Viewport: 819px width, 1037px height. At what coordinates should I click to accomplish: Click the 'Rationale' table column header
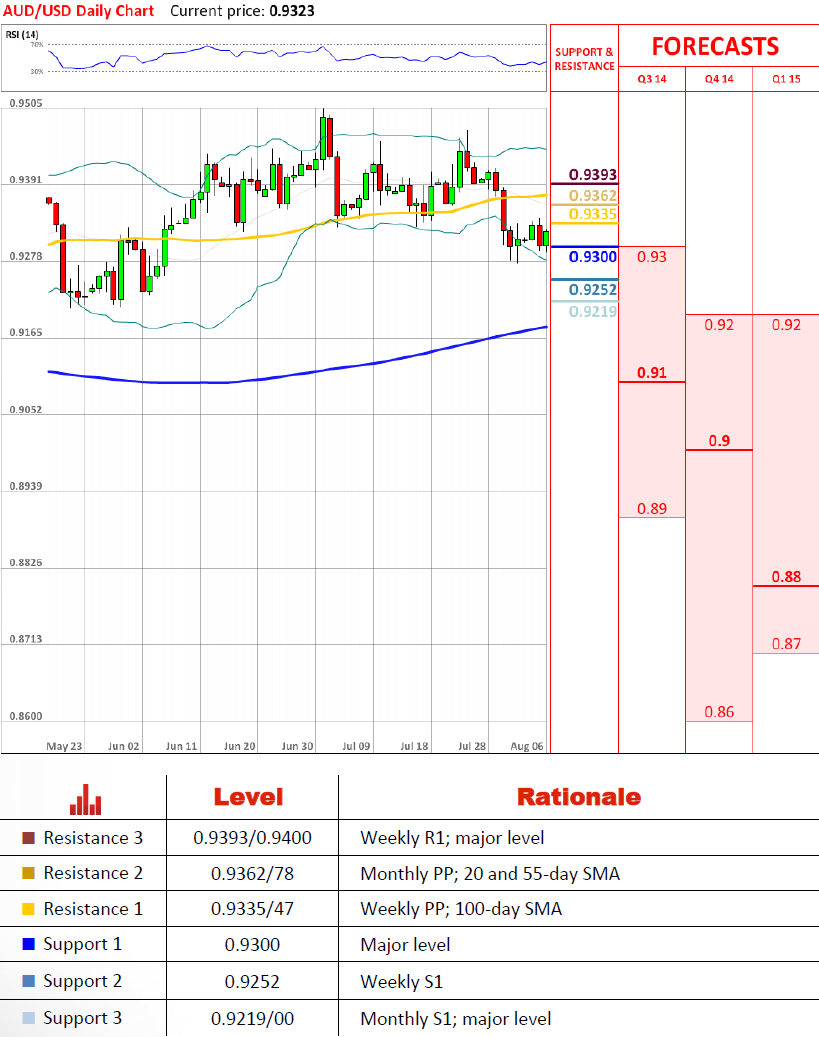579,797
